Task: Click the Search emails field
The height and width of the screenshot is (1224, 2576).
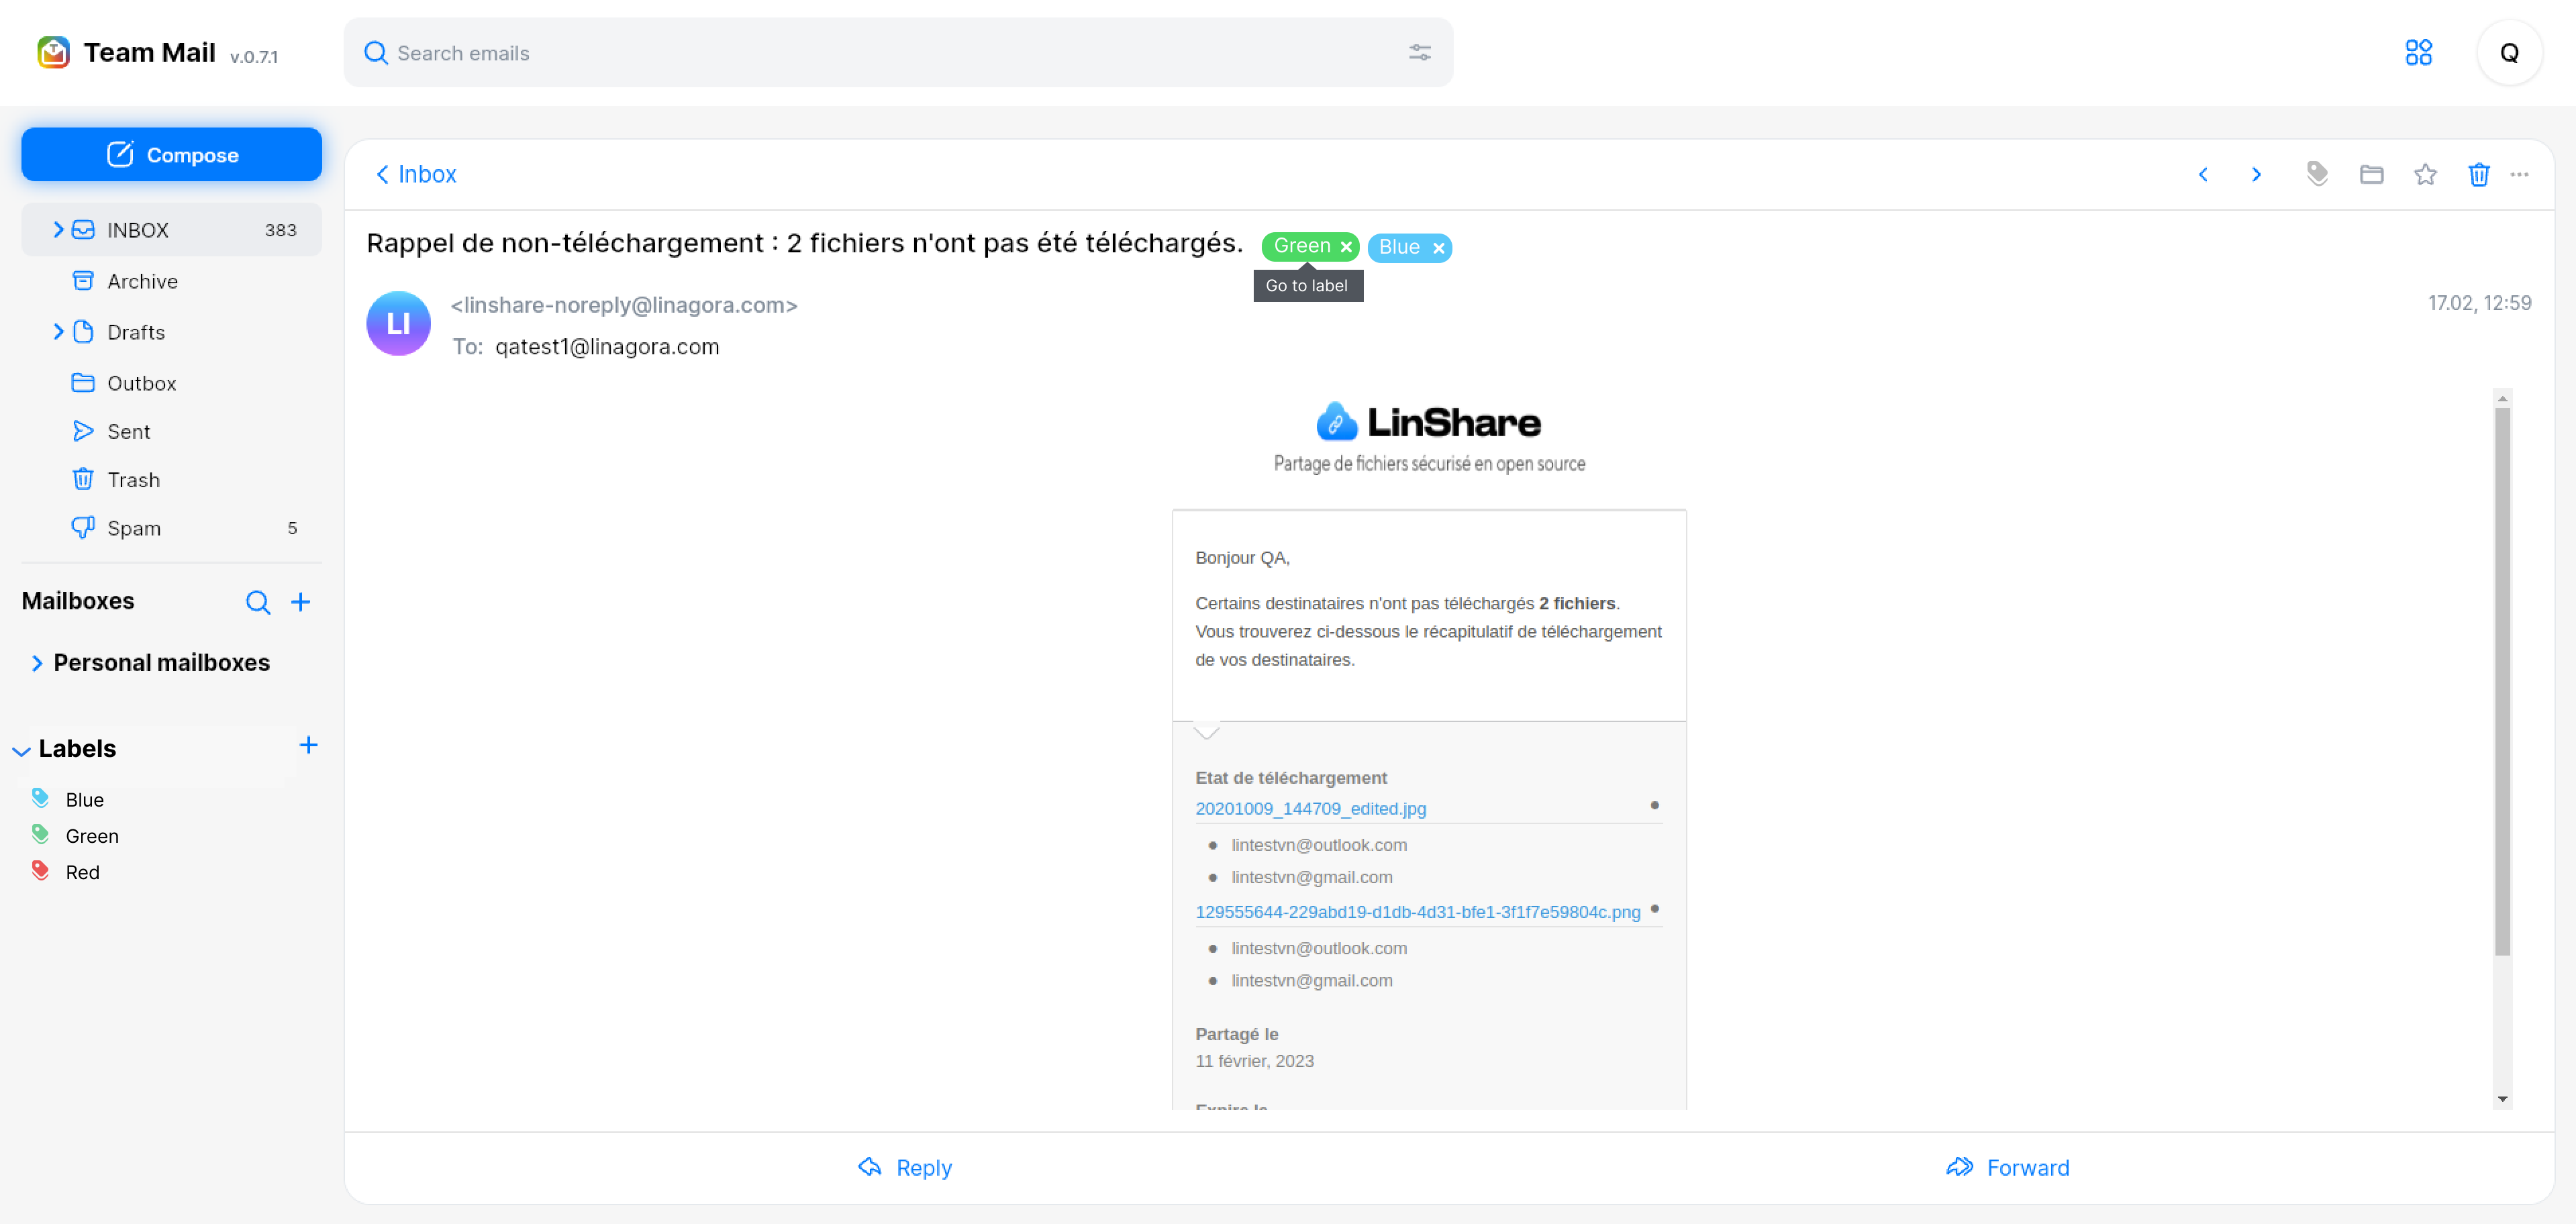Action: (x=898, y=52)
